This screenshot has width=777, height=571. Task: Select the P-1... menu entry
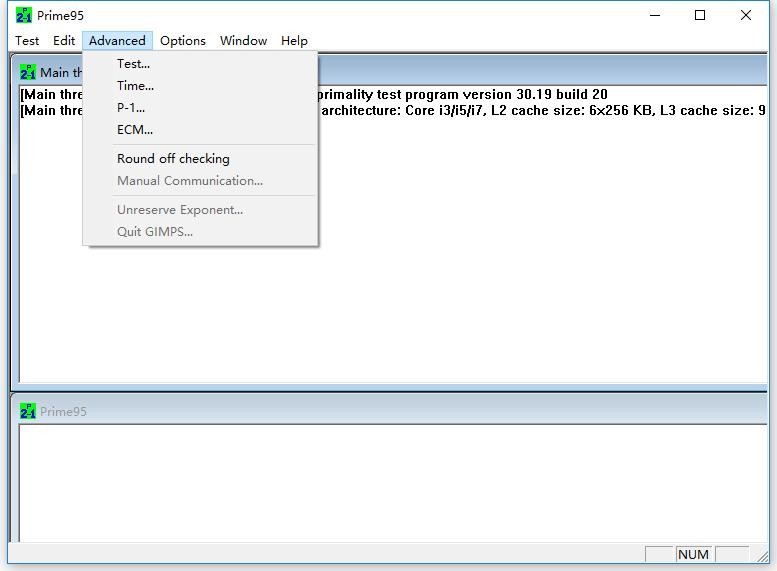(200, 108)
